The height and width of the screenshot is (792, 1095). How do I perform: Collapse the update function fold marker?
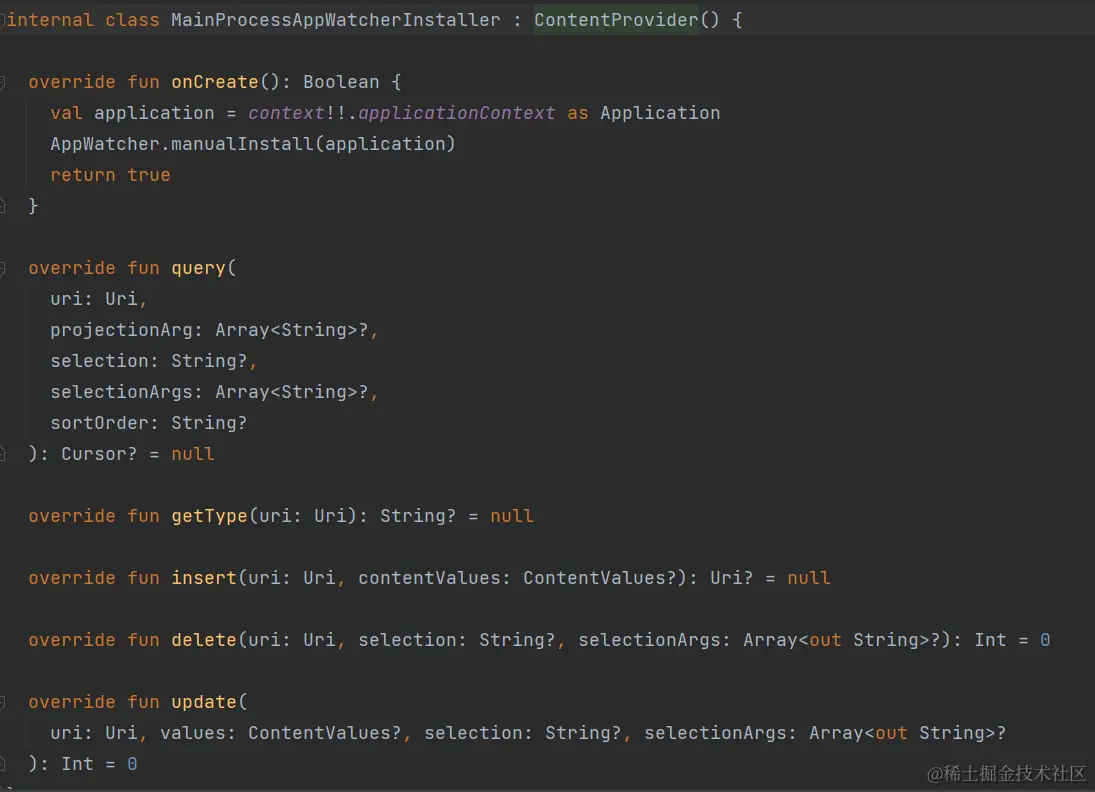[x=3, y=702]
